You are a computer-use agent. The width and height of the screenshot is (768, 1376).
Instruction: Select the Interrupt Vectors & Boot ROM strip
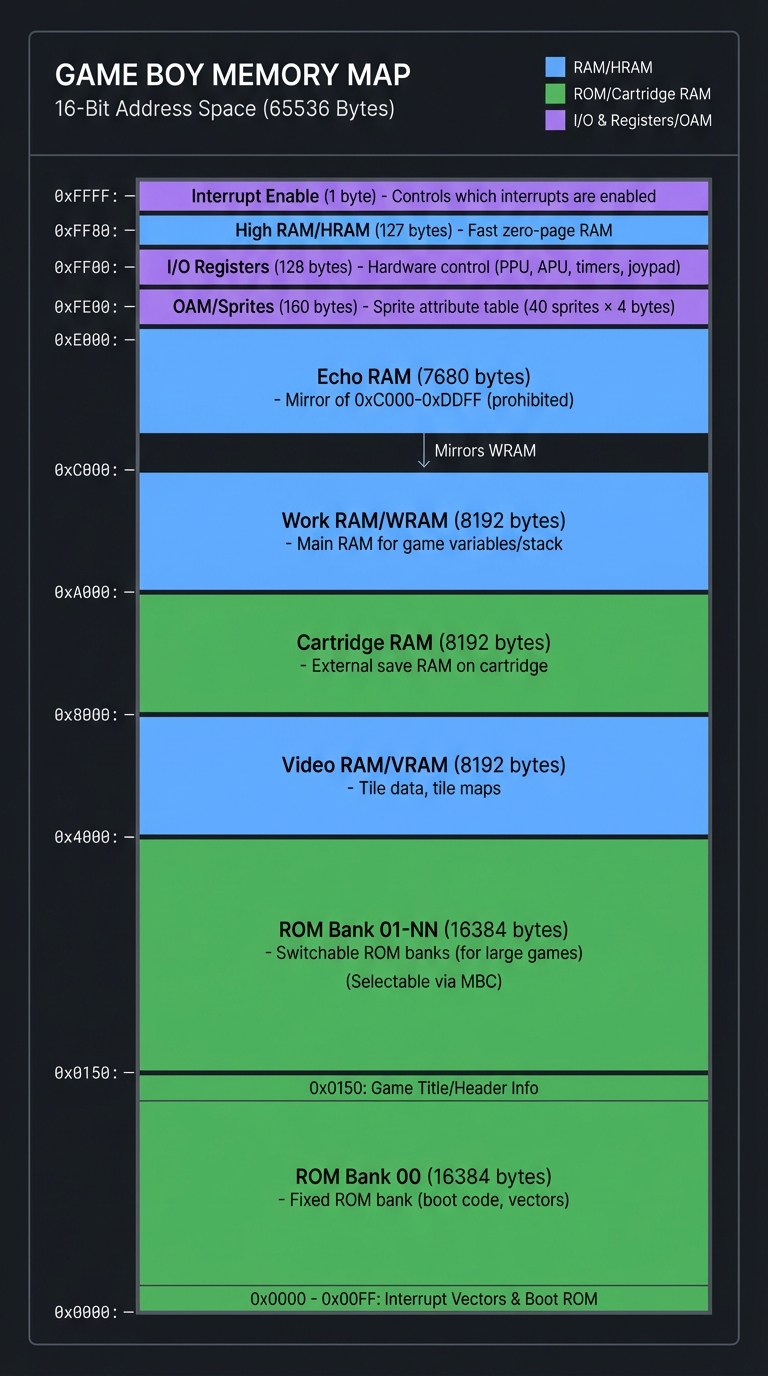tap(423, 1299)
